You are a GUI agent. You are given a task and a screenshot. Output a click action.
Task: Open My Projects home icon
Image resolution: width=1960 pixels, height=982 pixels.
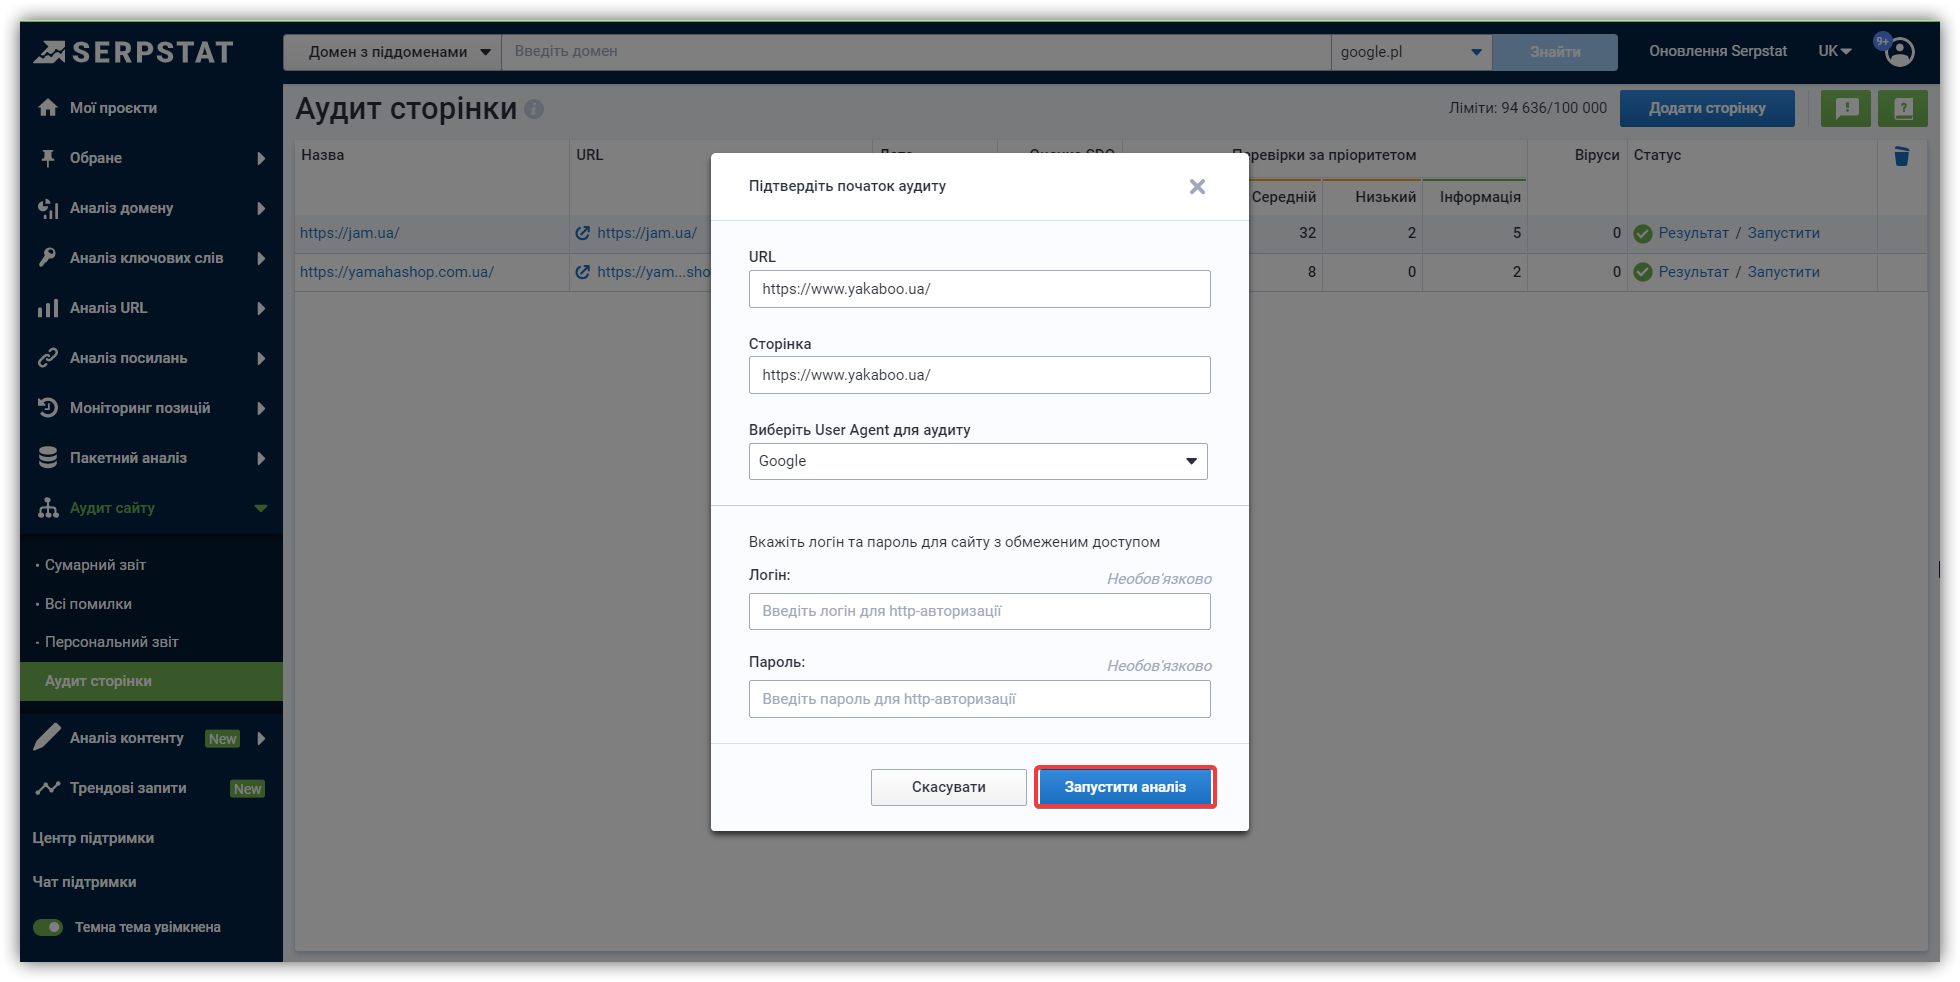pyautogui.click(x=47, y=108)
